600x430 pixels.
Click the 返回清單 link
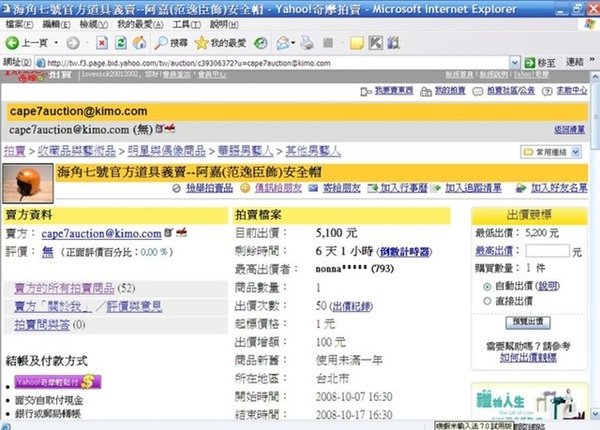pos(569,130)
